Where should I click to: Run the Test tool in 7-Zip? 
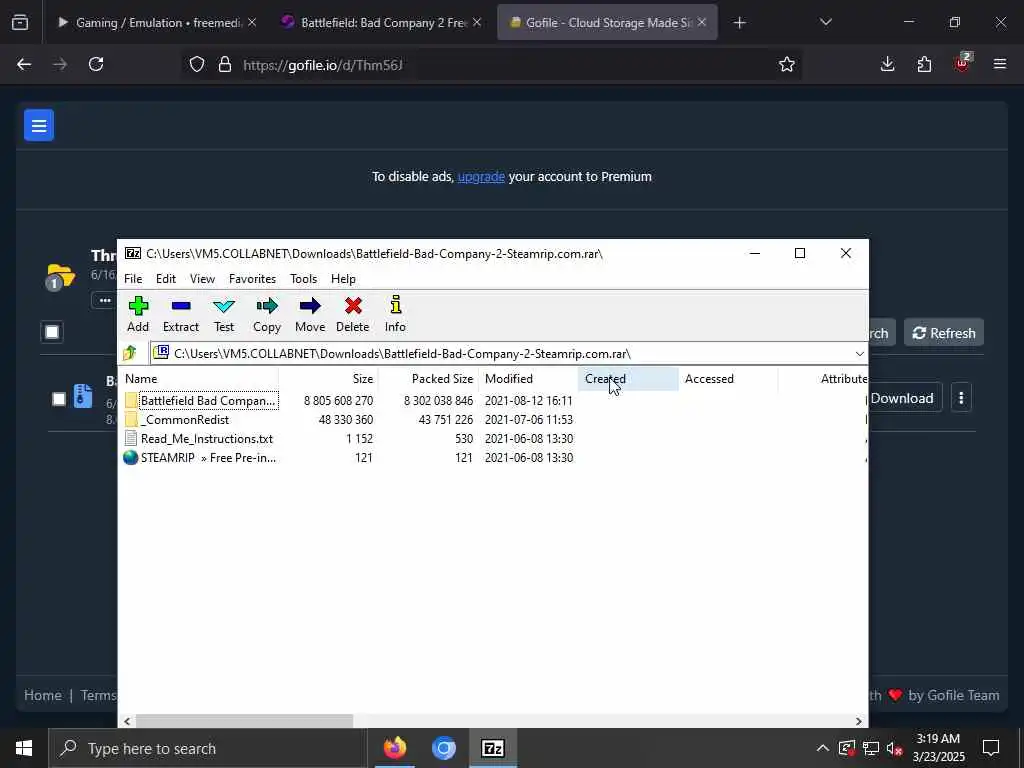[223, 314]
